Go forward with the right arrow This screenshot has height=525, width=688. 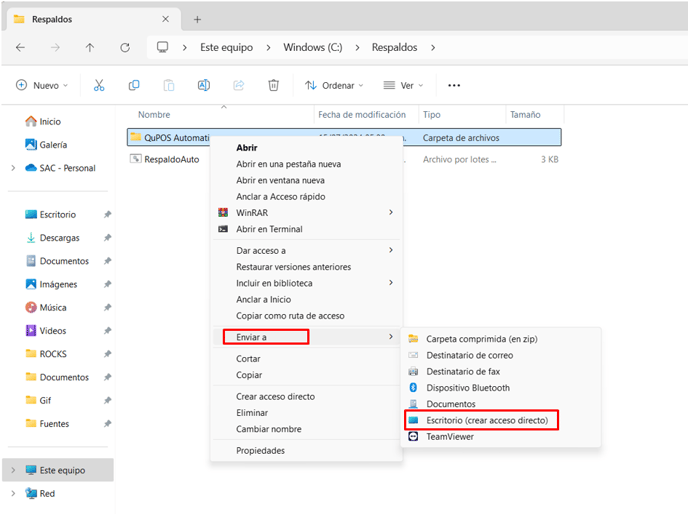(55, 47)
